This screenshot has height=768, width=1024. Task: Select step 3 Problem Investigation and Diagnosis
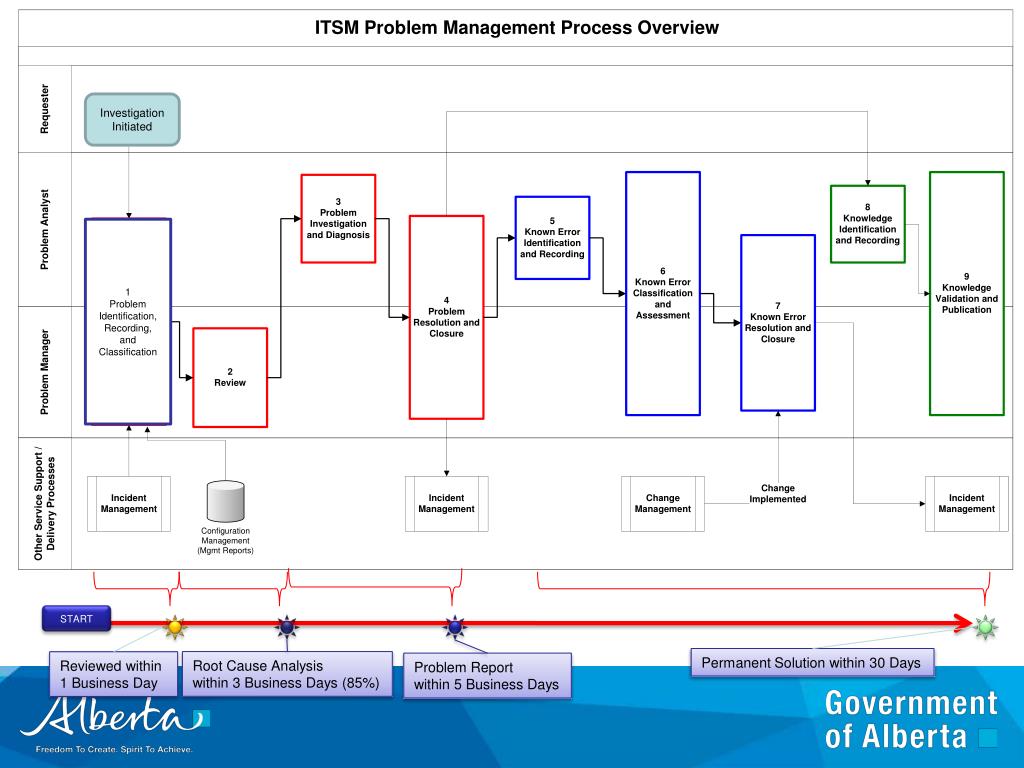338,219
